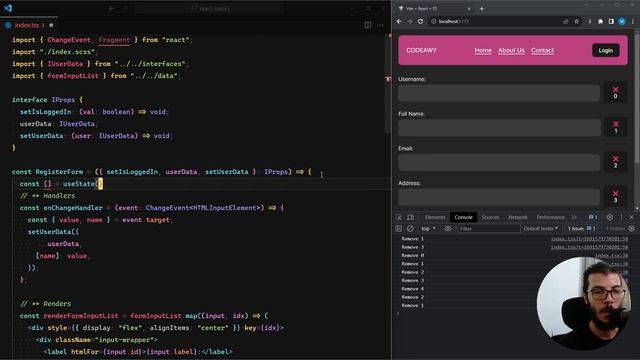The image size is (640, 360).
Task: Open the first index.tsx source link in console
Action: point(589,239)
